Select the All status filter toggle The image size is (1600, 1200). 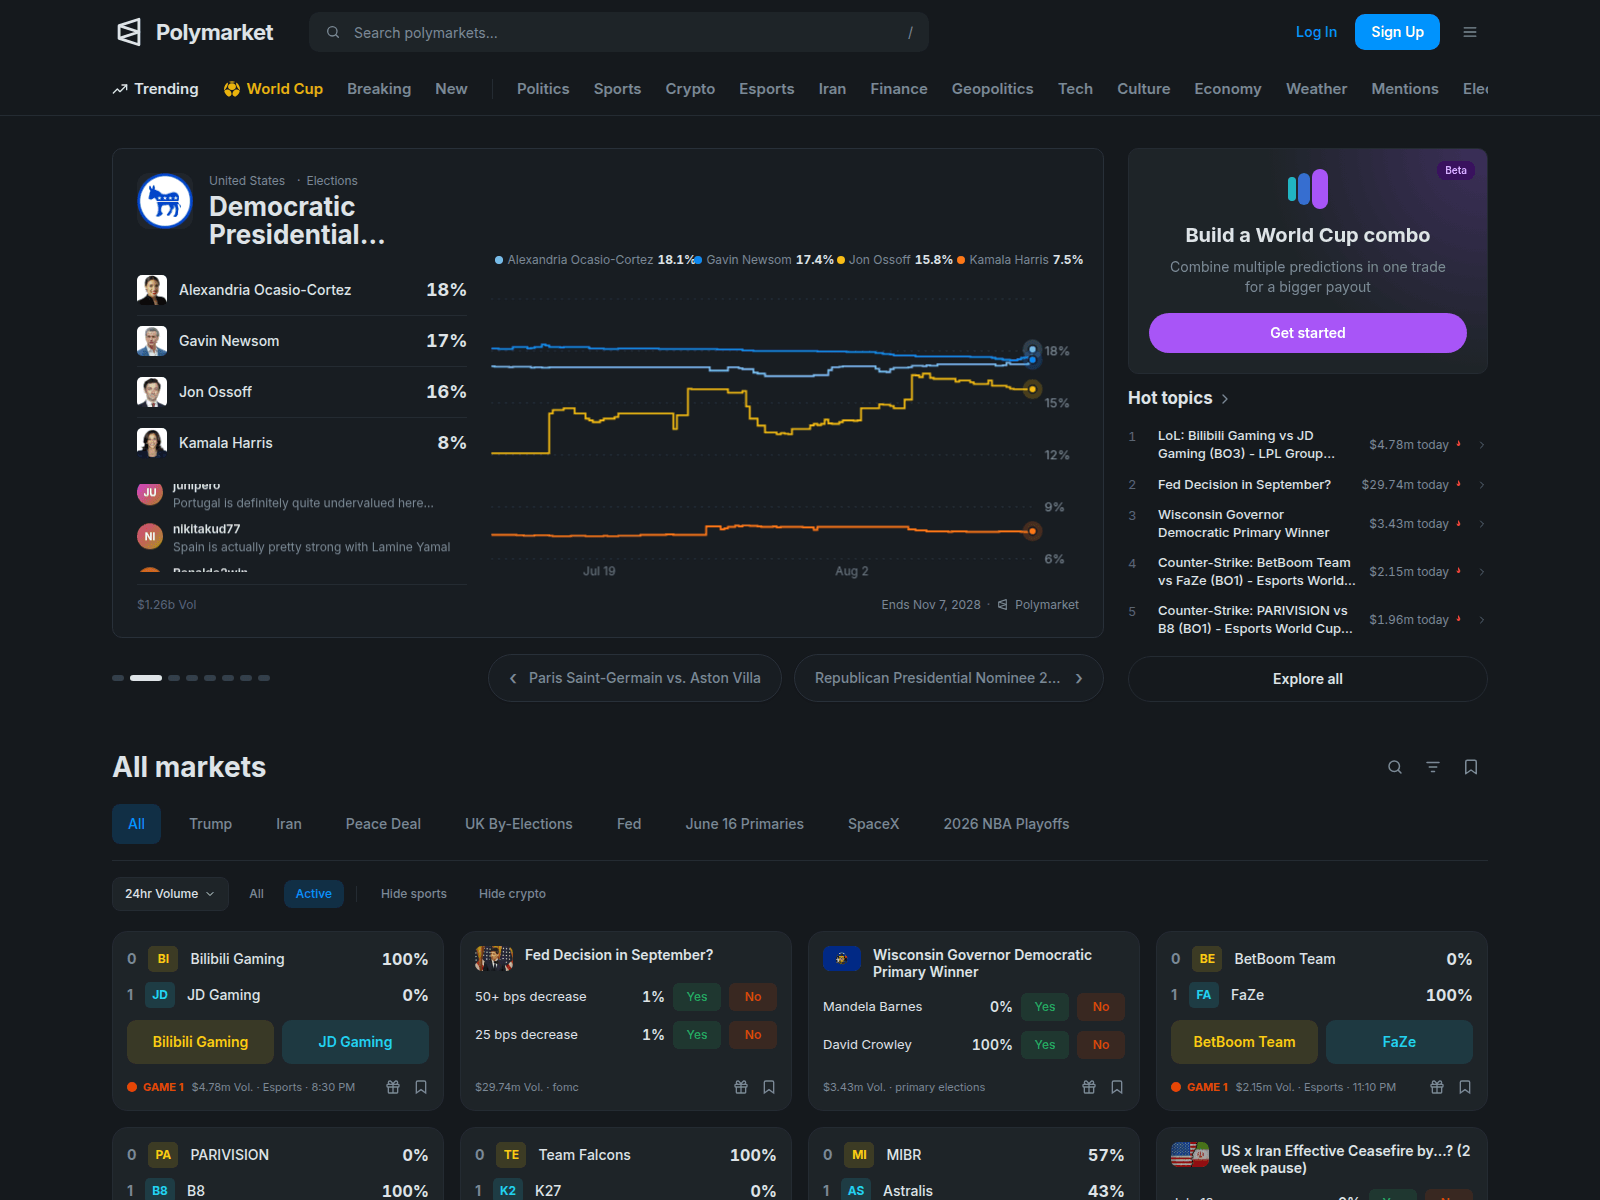coord(257,894)
